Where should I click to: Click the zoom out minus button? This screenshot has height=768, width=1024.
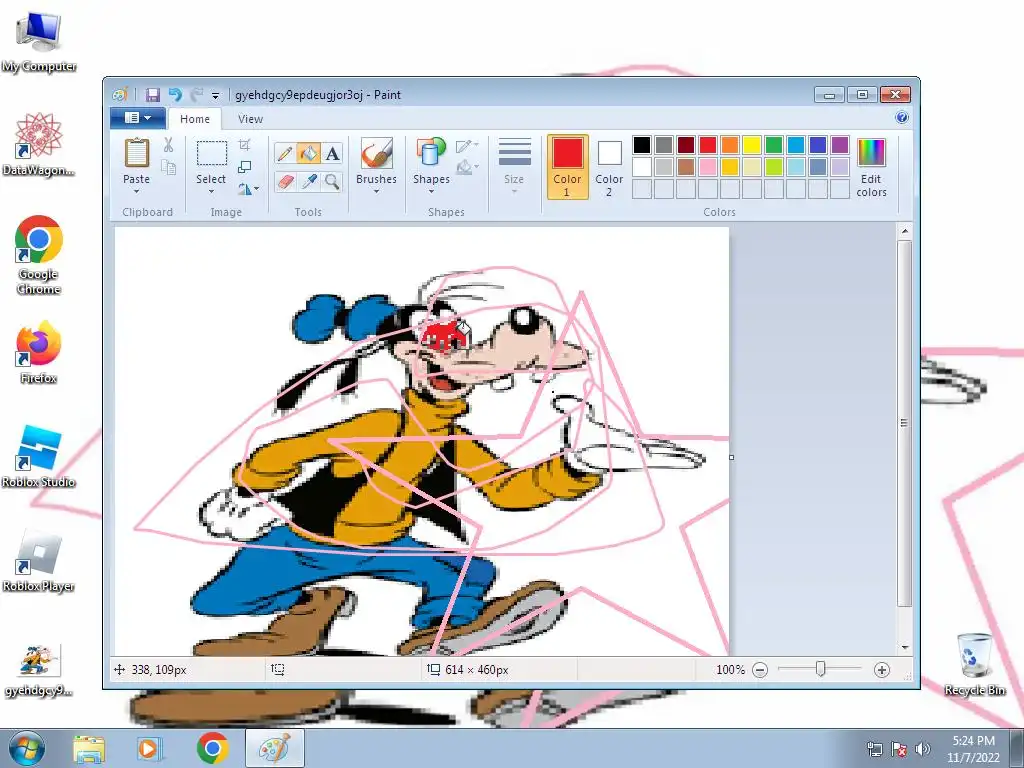tap(760, 669)
